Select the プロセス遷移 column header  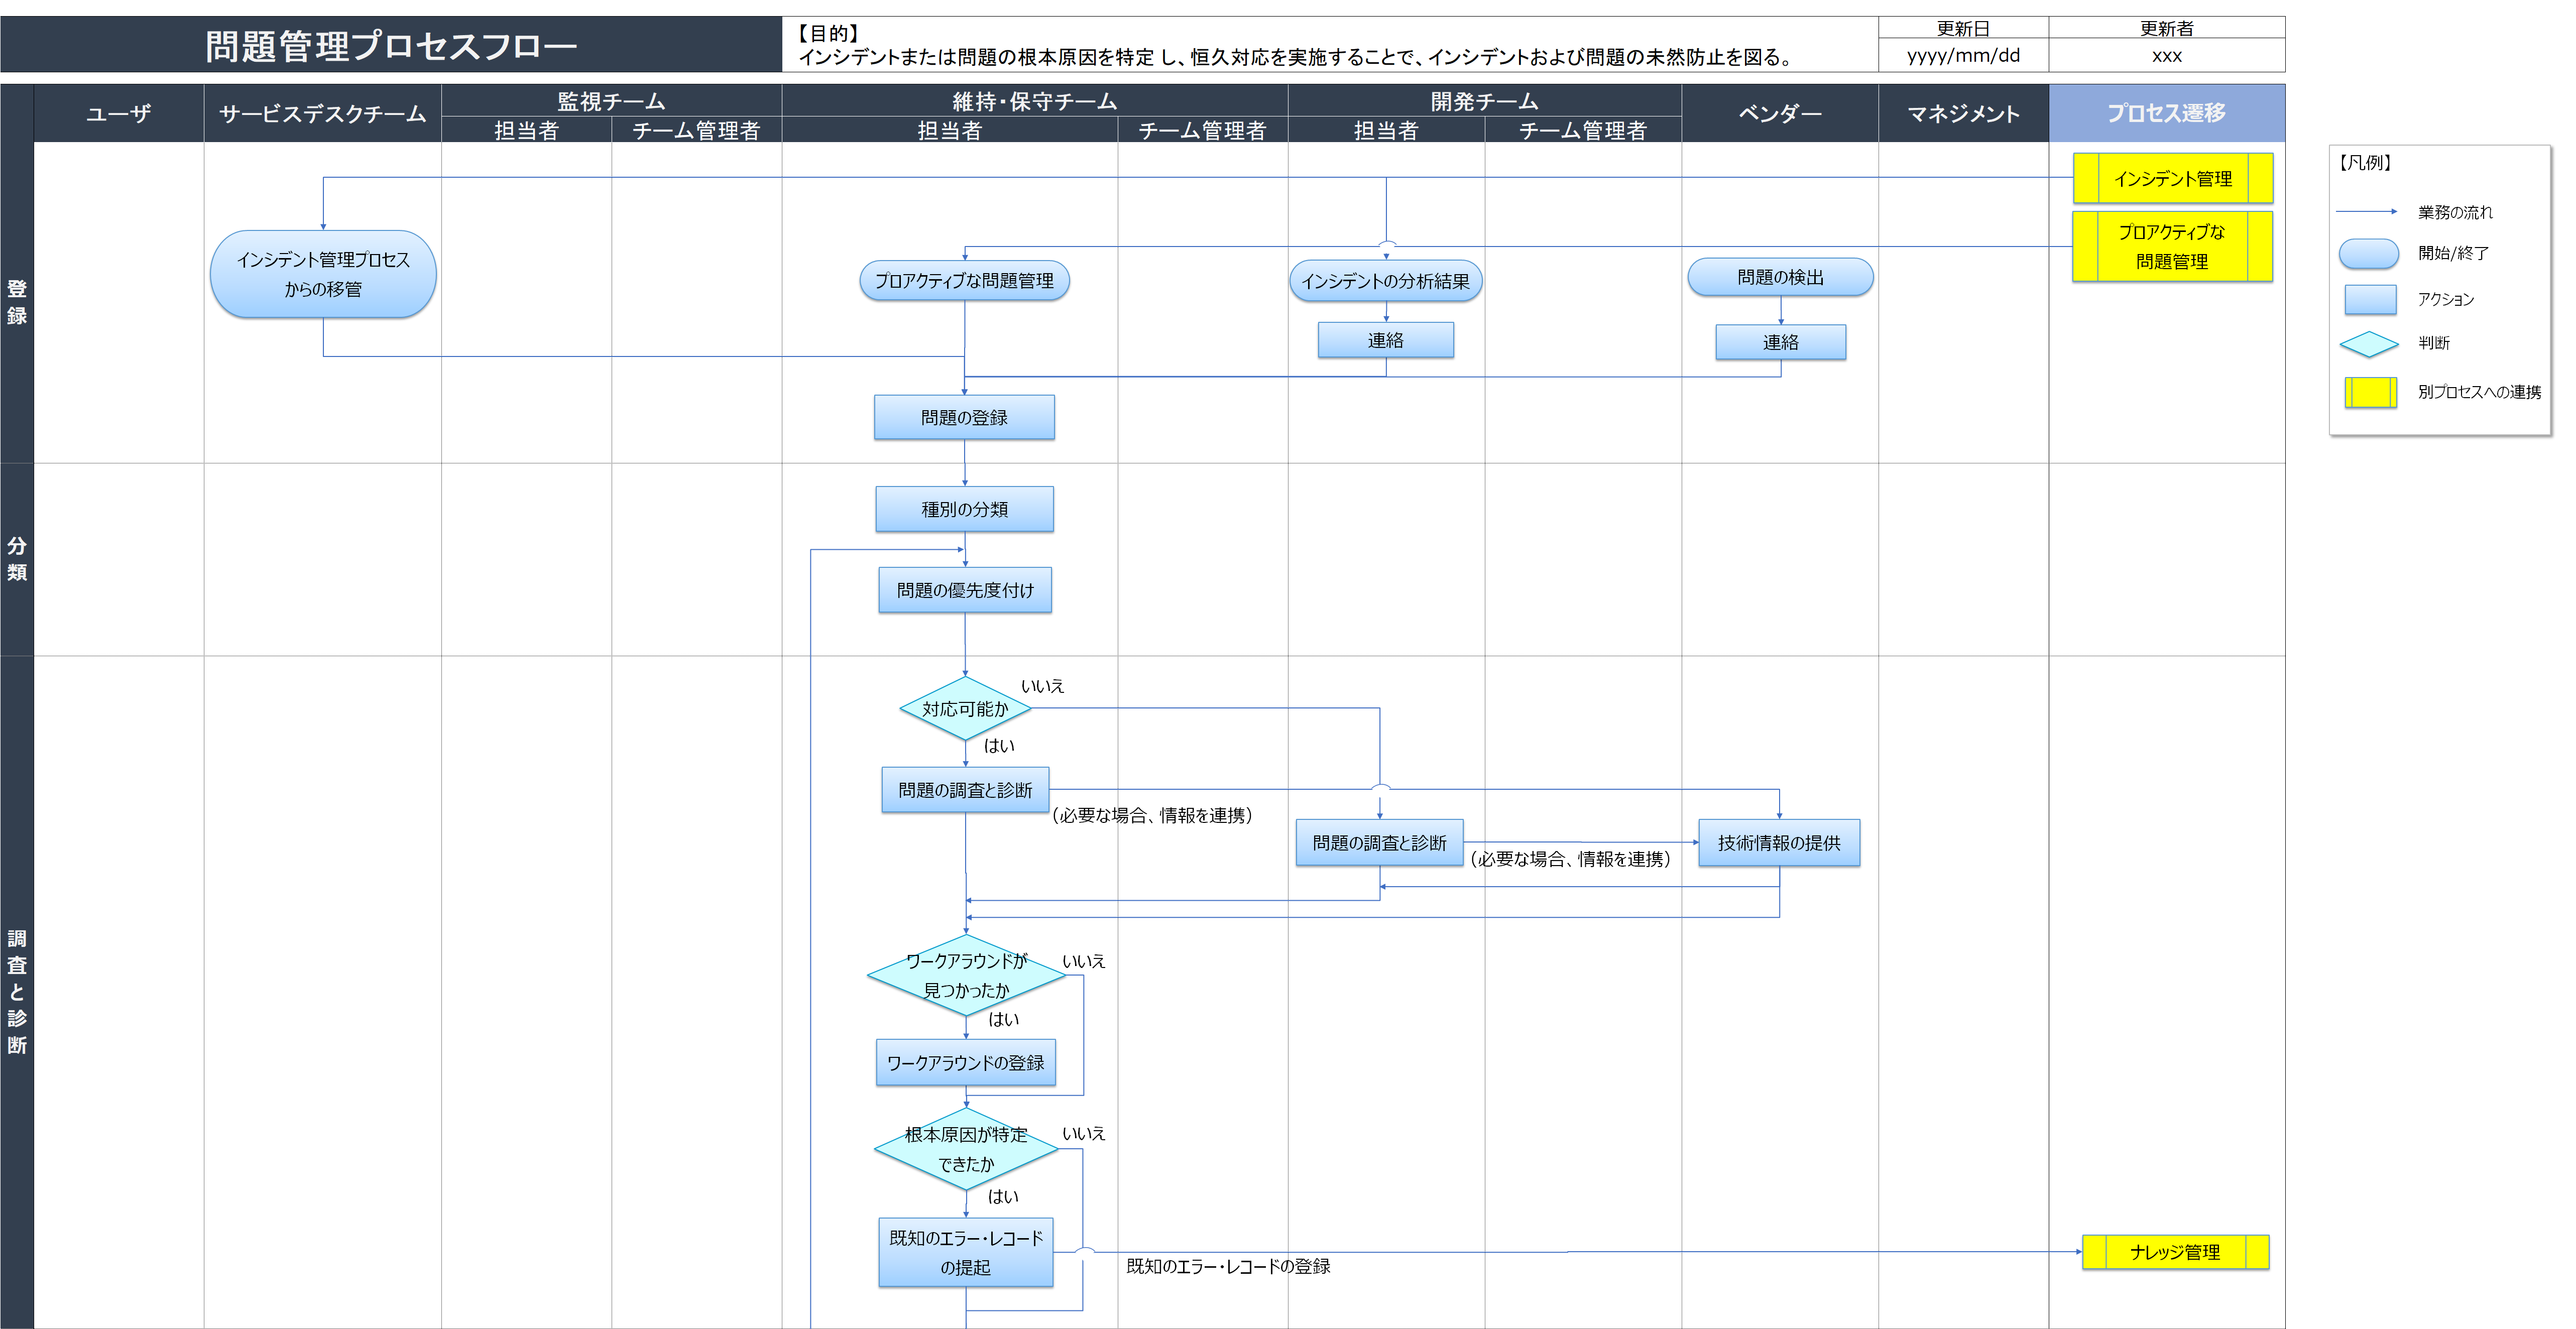pyautogui.click(x=2166, y=113)
